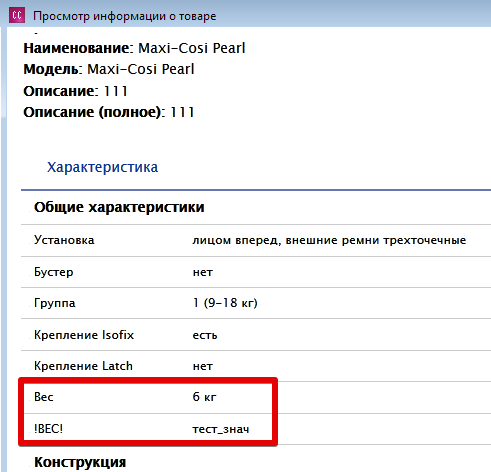Select the 'Крепление Isofix' row label
This screenshot has width=491, height=472.
point(84,335)
